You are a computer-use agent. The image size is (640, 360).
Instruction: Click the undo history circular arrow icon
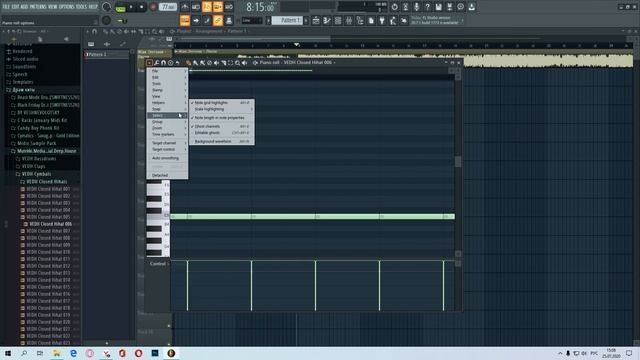point(394,7)
